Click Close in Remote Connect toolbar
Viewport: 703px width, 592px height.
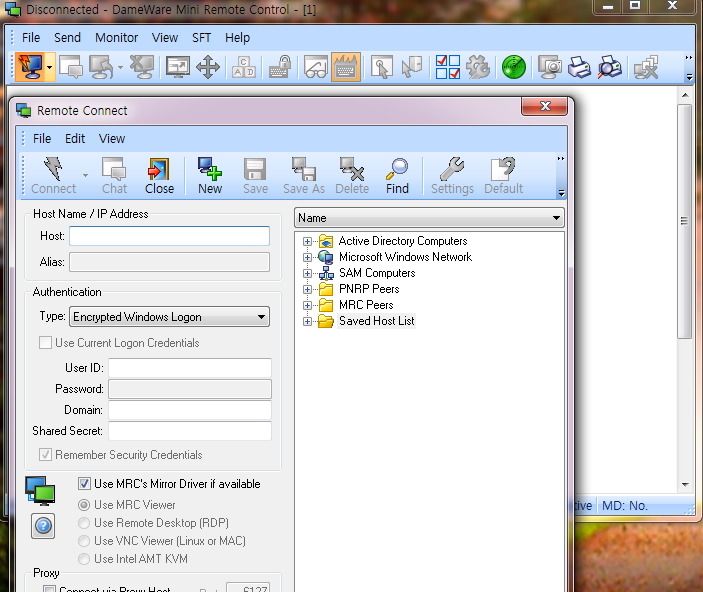click(x=159, y=175)
